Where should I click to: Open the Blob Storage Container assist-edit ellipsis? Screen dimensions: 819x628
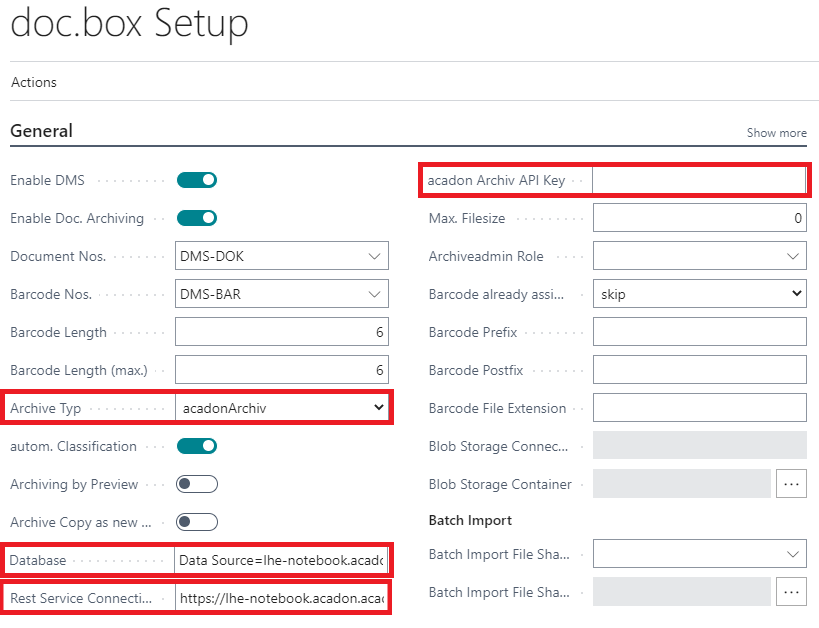pos(792,483)
